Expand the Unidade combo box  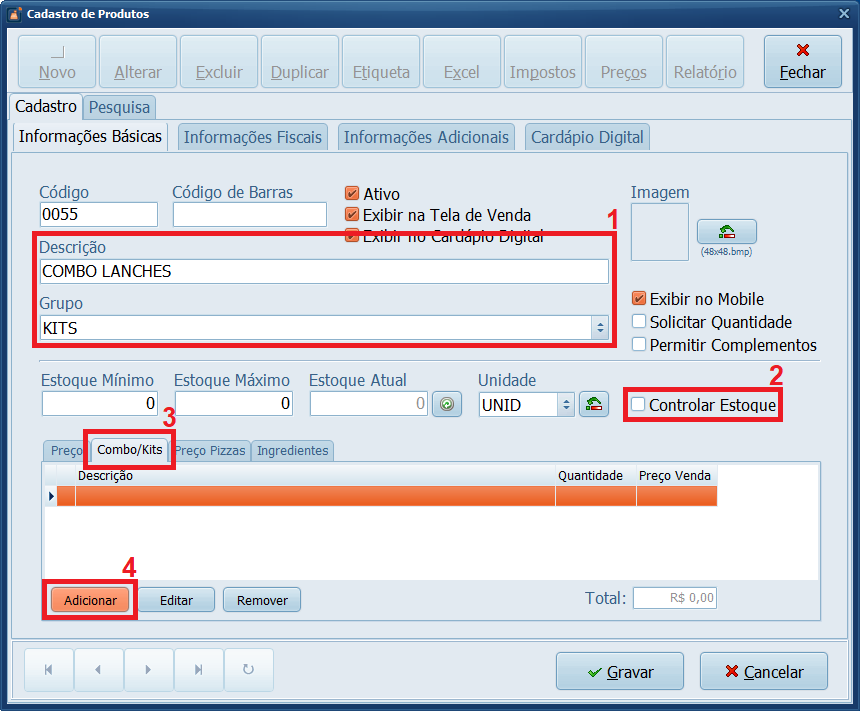564,404
